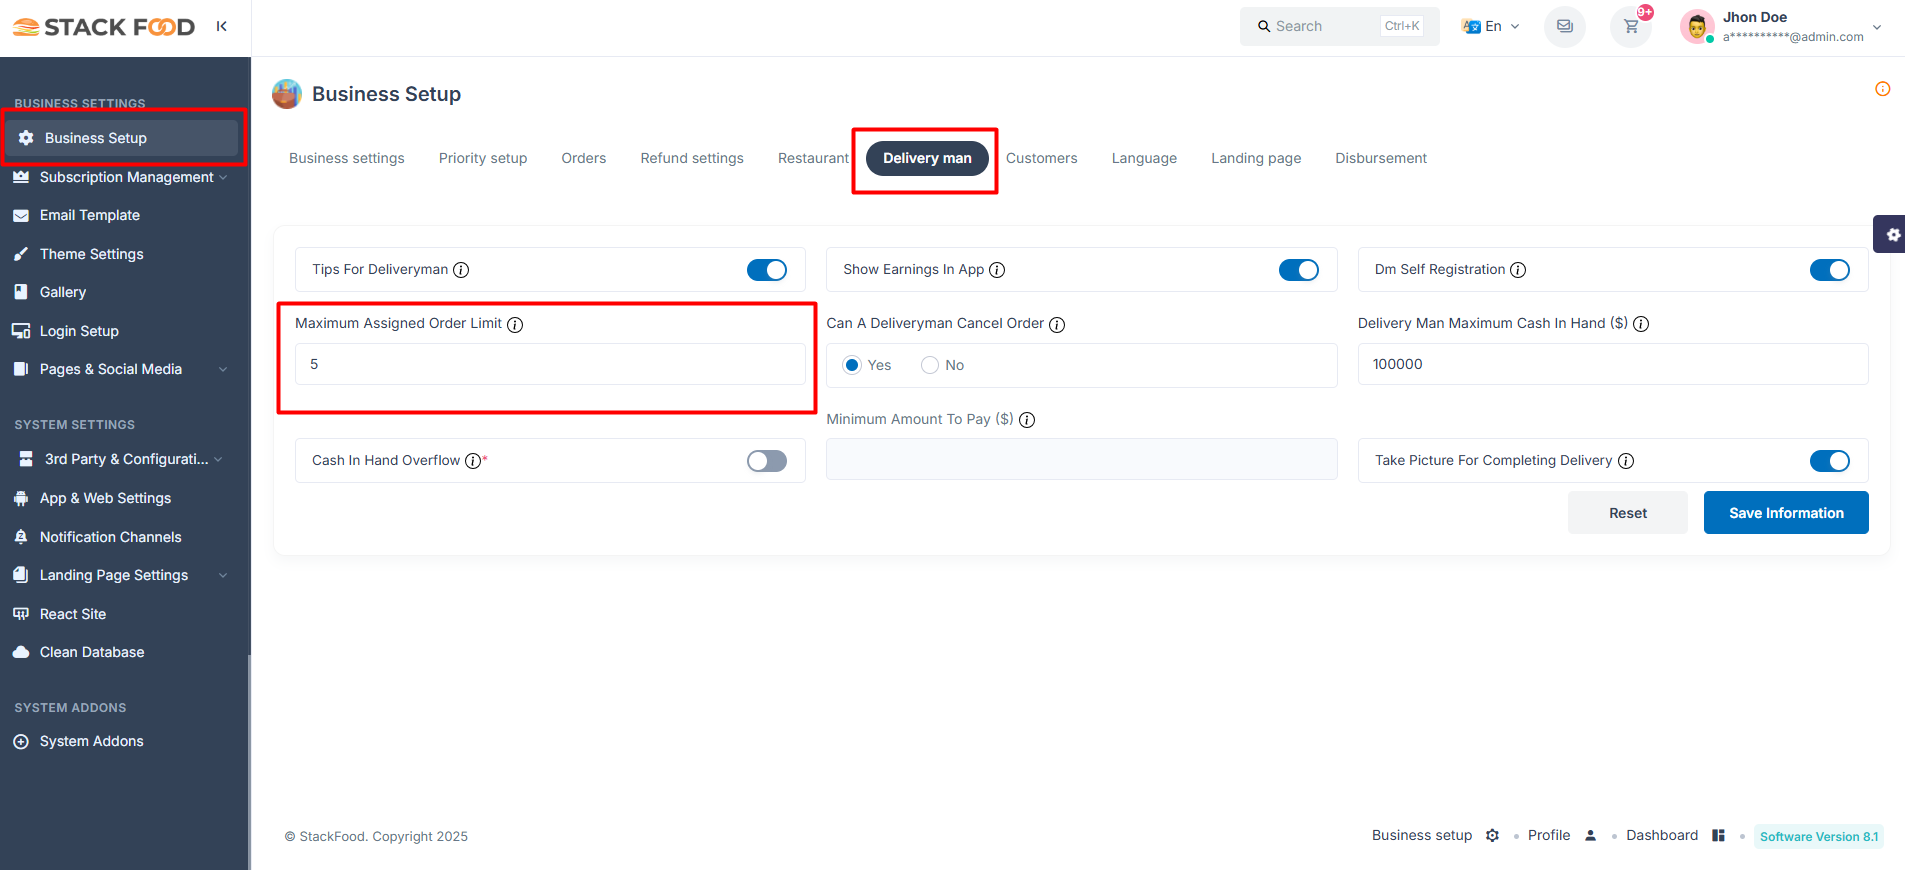Open the Customers tab
Image resolution: width=1905 pixels, height=870 pixels.
tap(1042, 158)
